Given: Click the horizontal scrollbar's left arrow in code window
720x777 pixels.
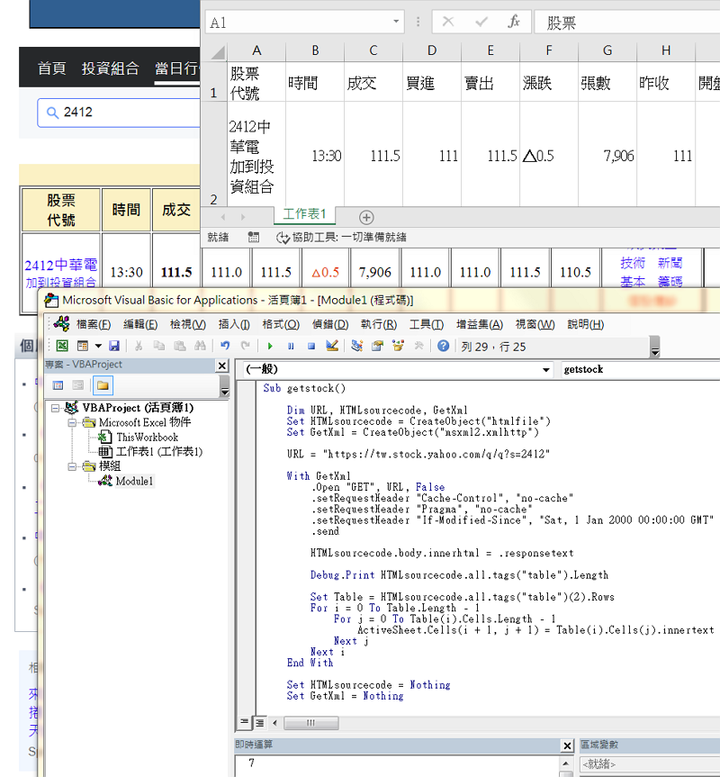Looking at the screenshot, I should [x=275, y=723].
